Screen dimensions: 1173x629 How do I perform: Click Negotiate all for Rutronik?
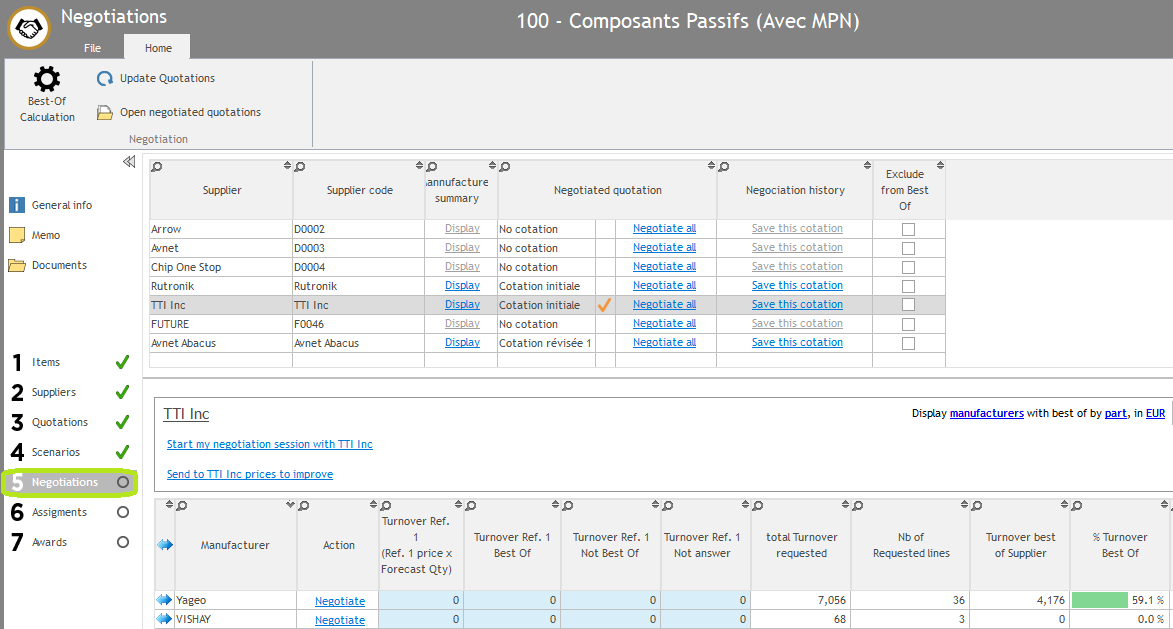pos(664,286)
